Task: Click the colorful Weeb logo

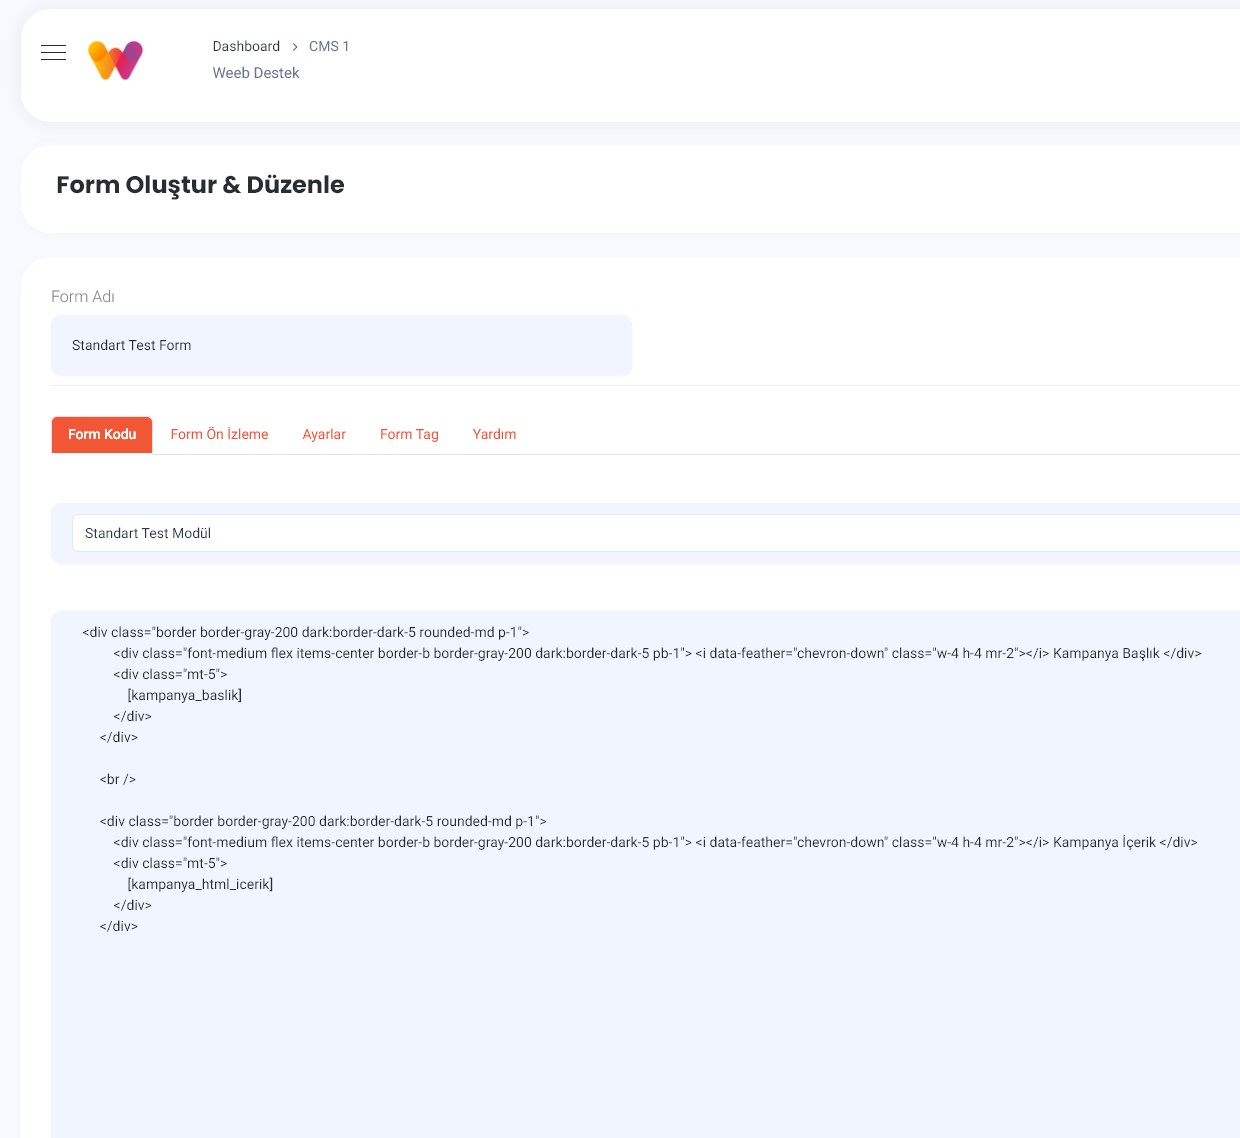Action: coord(115,60)
